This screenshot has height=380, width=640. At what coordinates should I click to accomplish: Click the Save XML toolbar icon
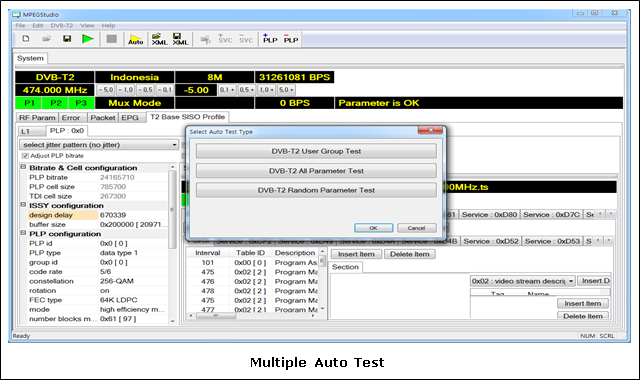point(180,40)
